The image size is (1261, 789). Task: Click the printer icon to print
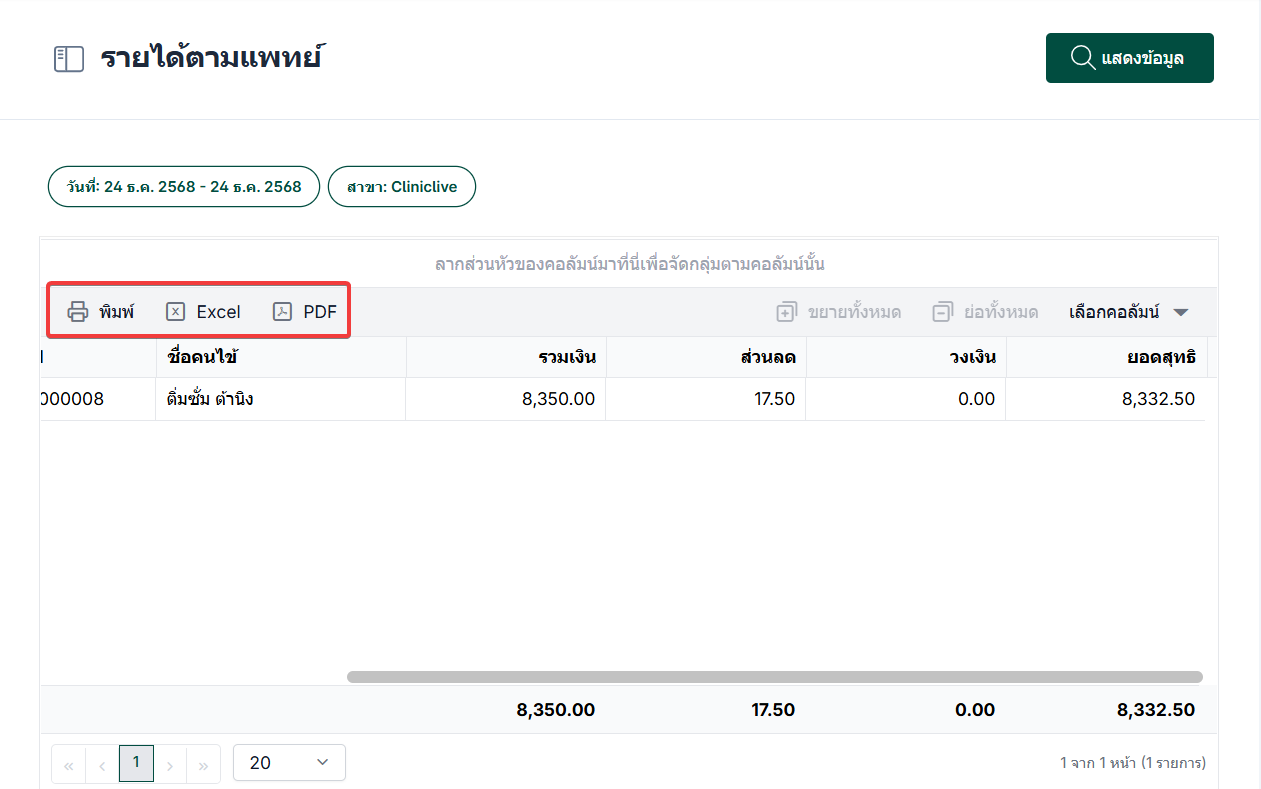pos(78,311)
